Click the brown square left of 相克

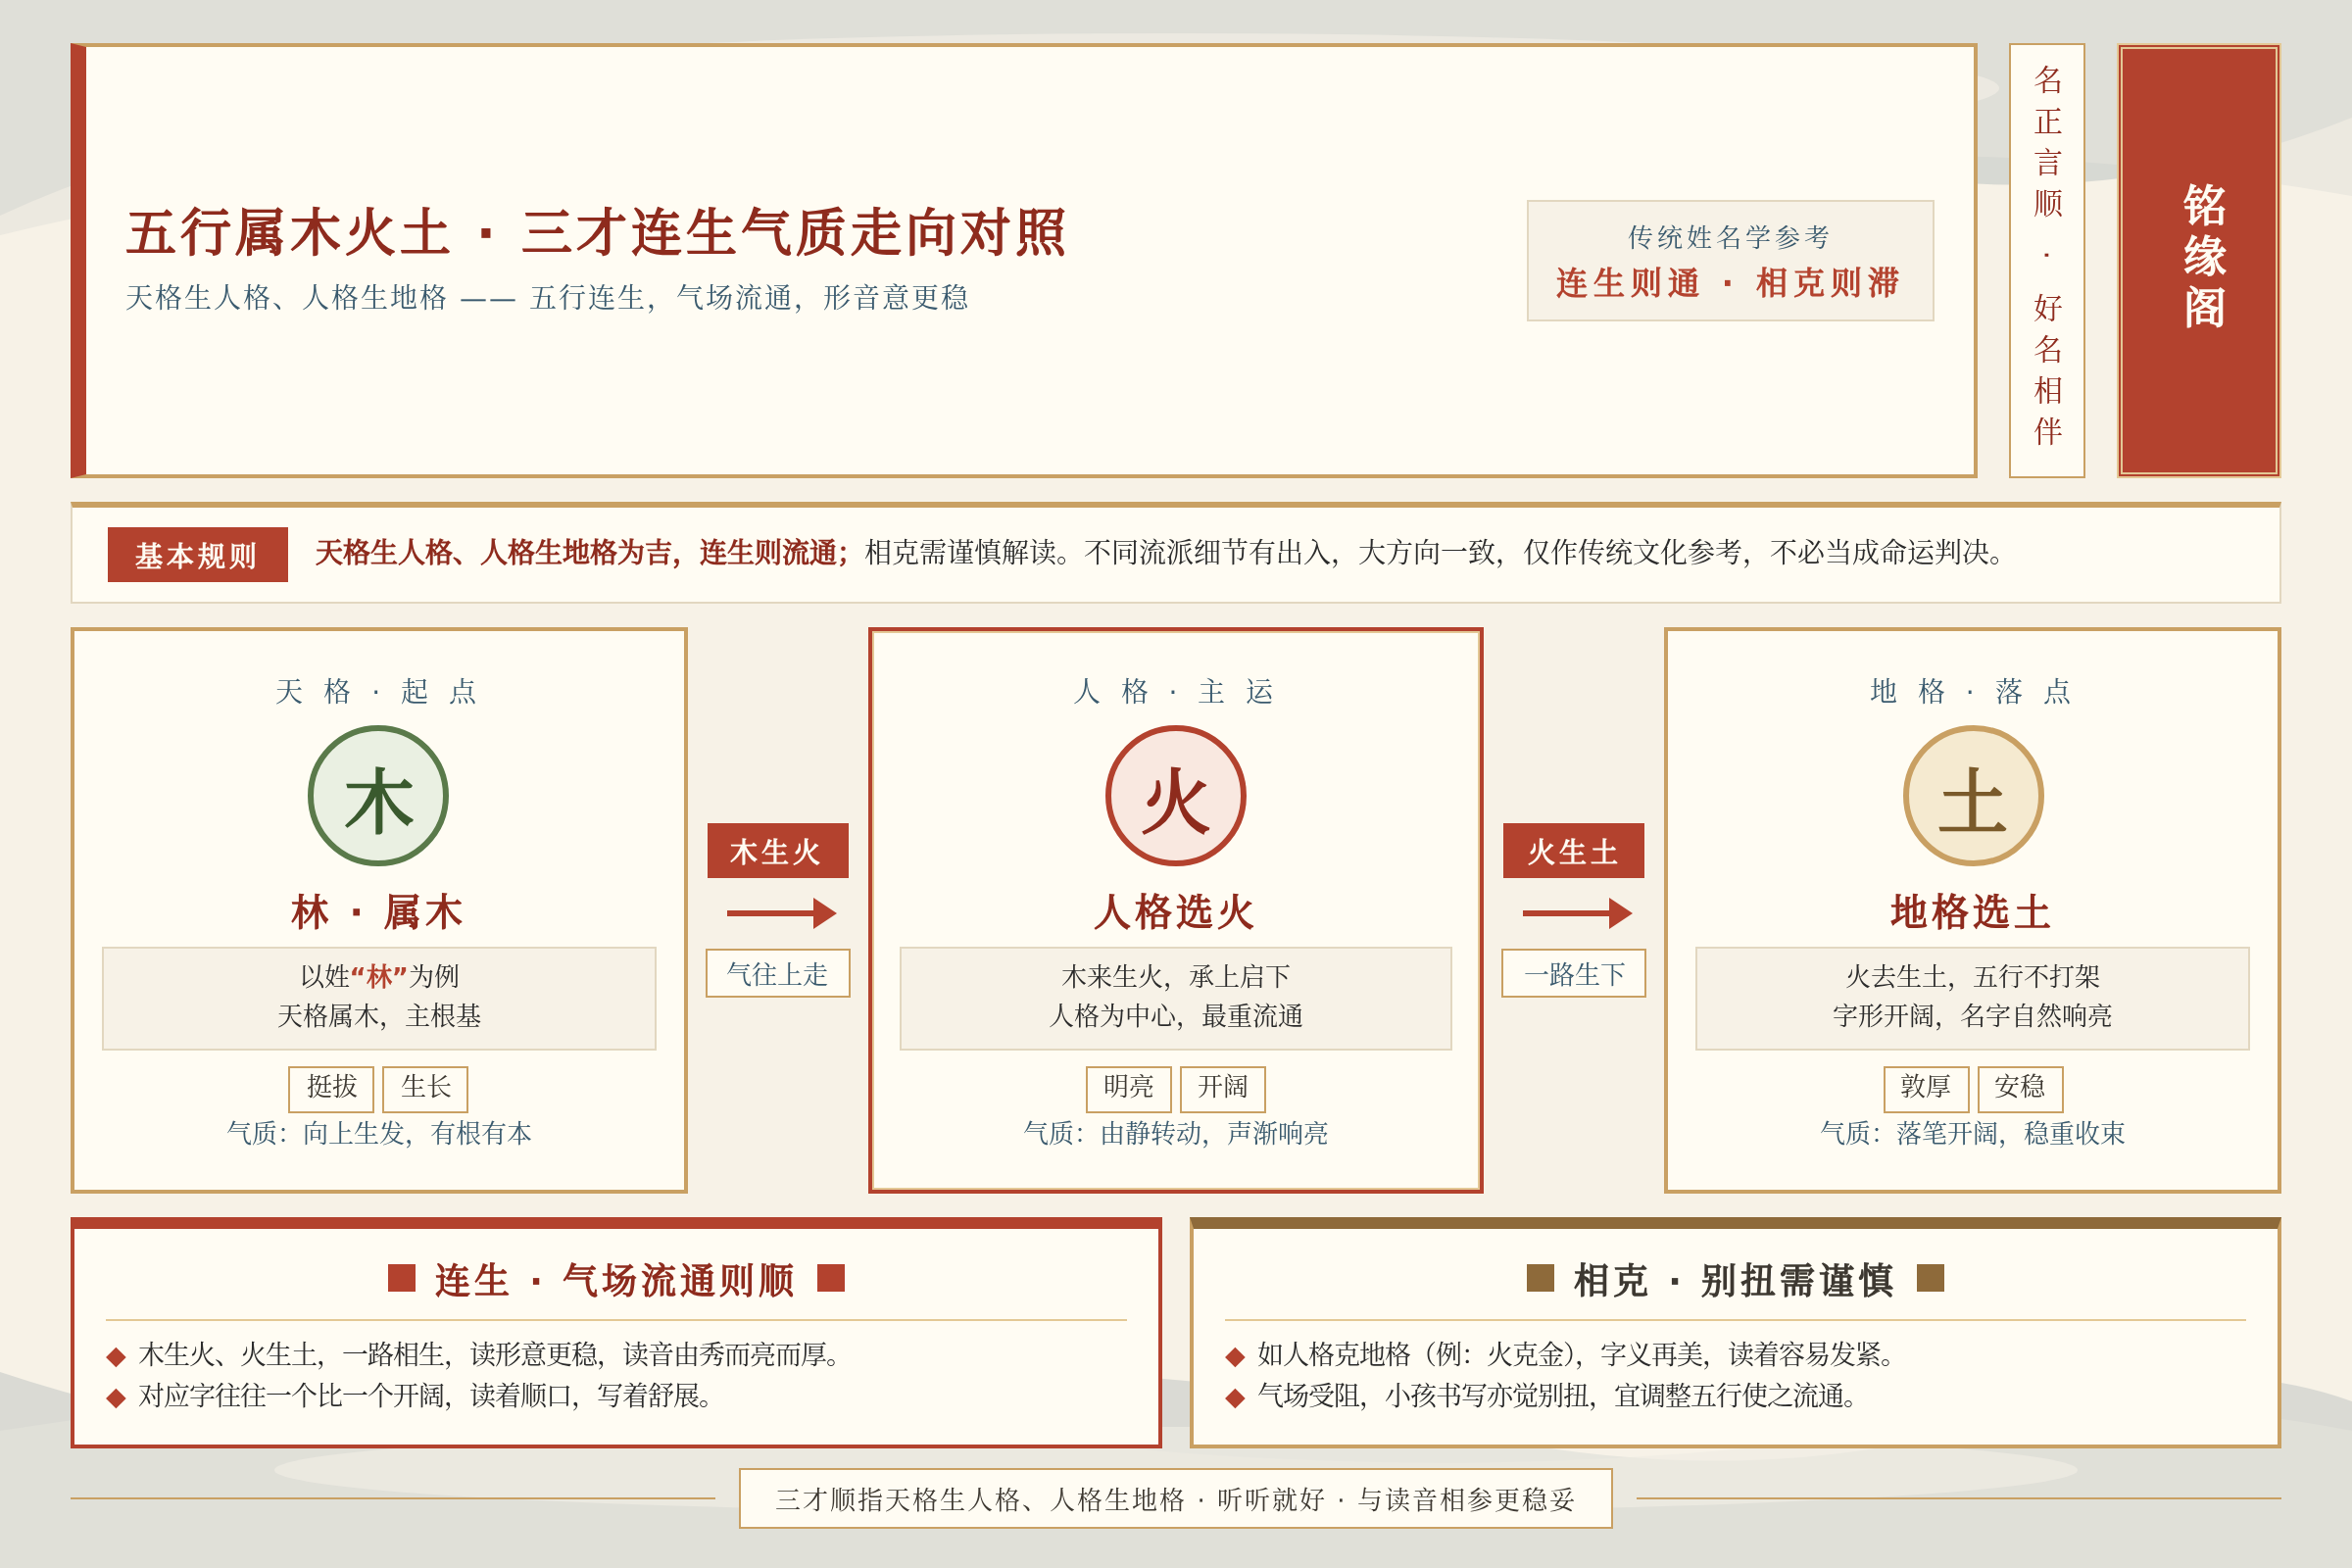pyautogui.click(x=1540, y=1278)
